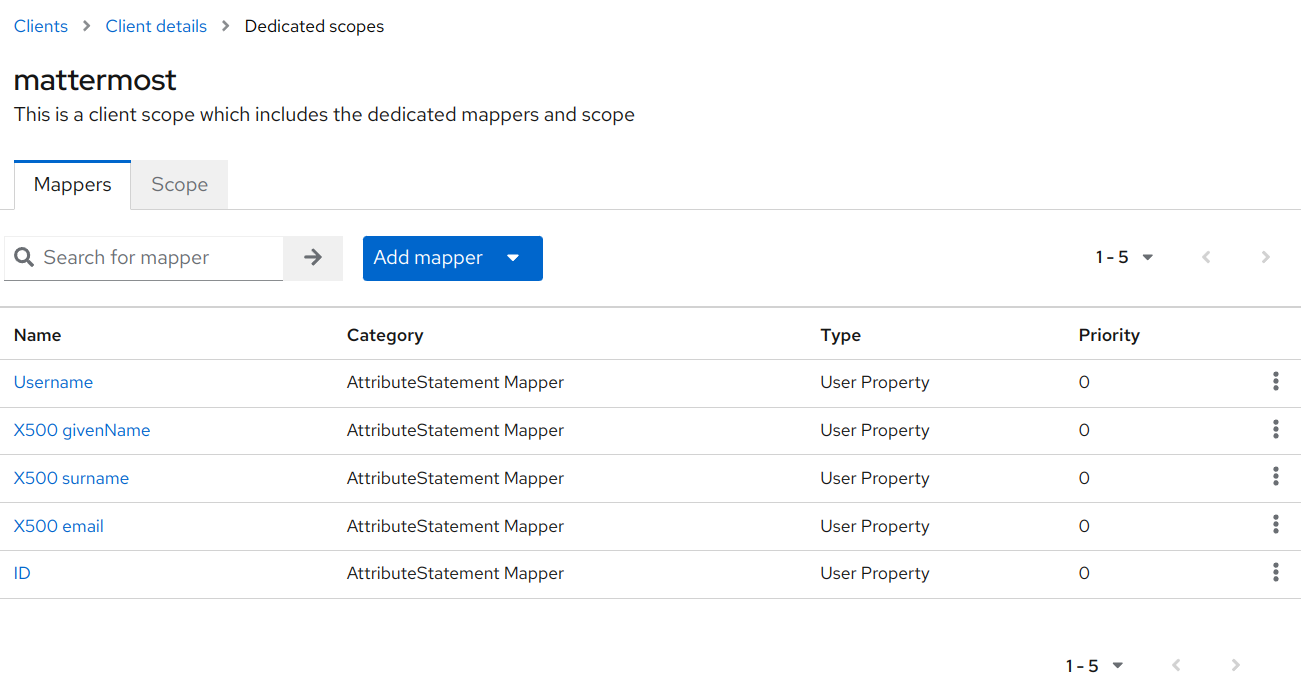Image resolution: width=1301 pixels, height=687 pixels.
Task: Open the Add mapper dropdown arrow
Action: point(513,258)
